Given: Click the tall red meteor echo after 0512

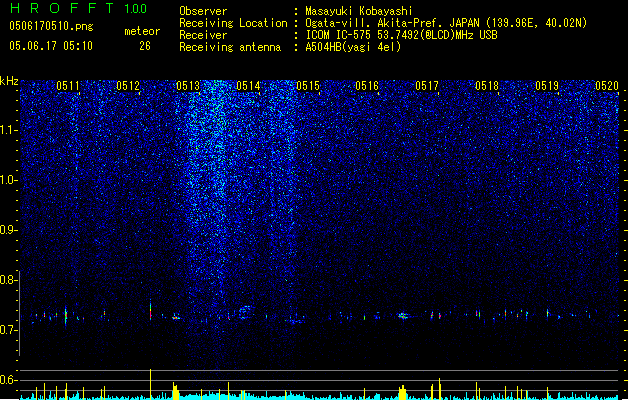Looking at the screenshot, I should click(150, 310).
